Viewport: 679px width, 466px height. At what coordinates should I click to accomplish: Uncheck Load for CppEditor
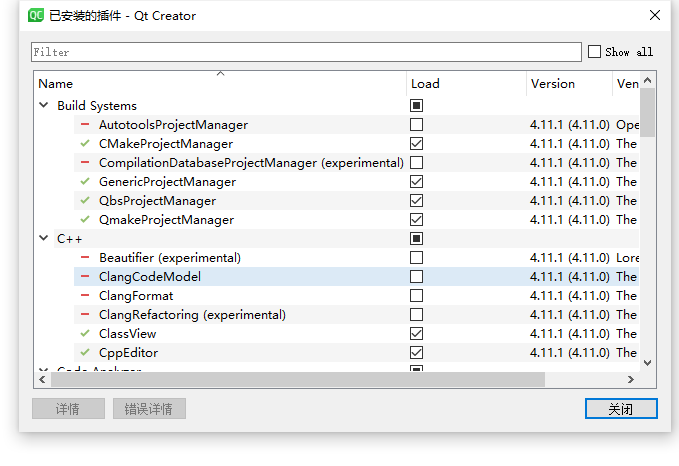pyautogui.click(x=417, y=353)
